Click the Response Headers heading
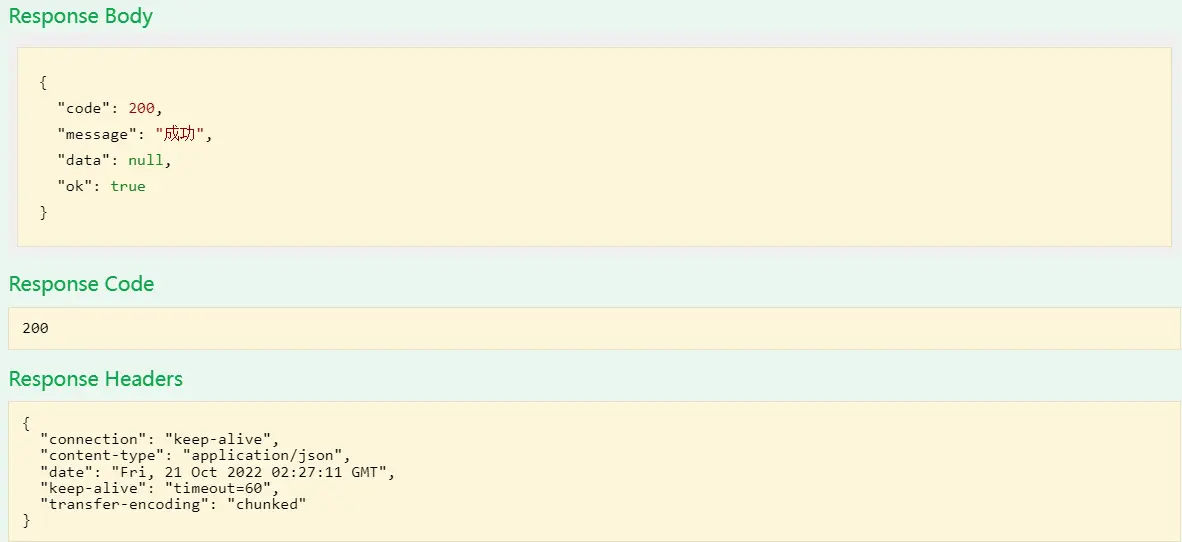Screen dimensions: 1182x542 (x=96, y=378)
